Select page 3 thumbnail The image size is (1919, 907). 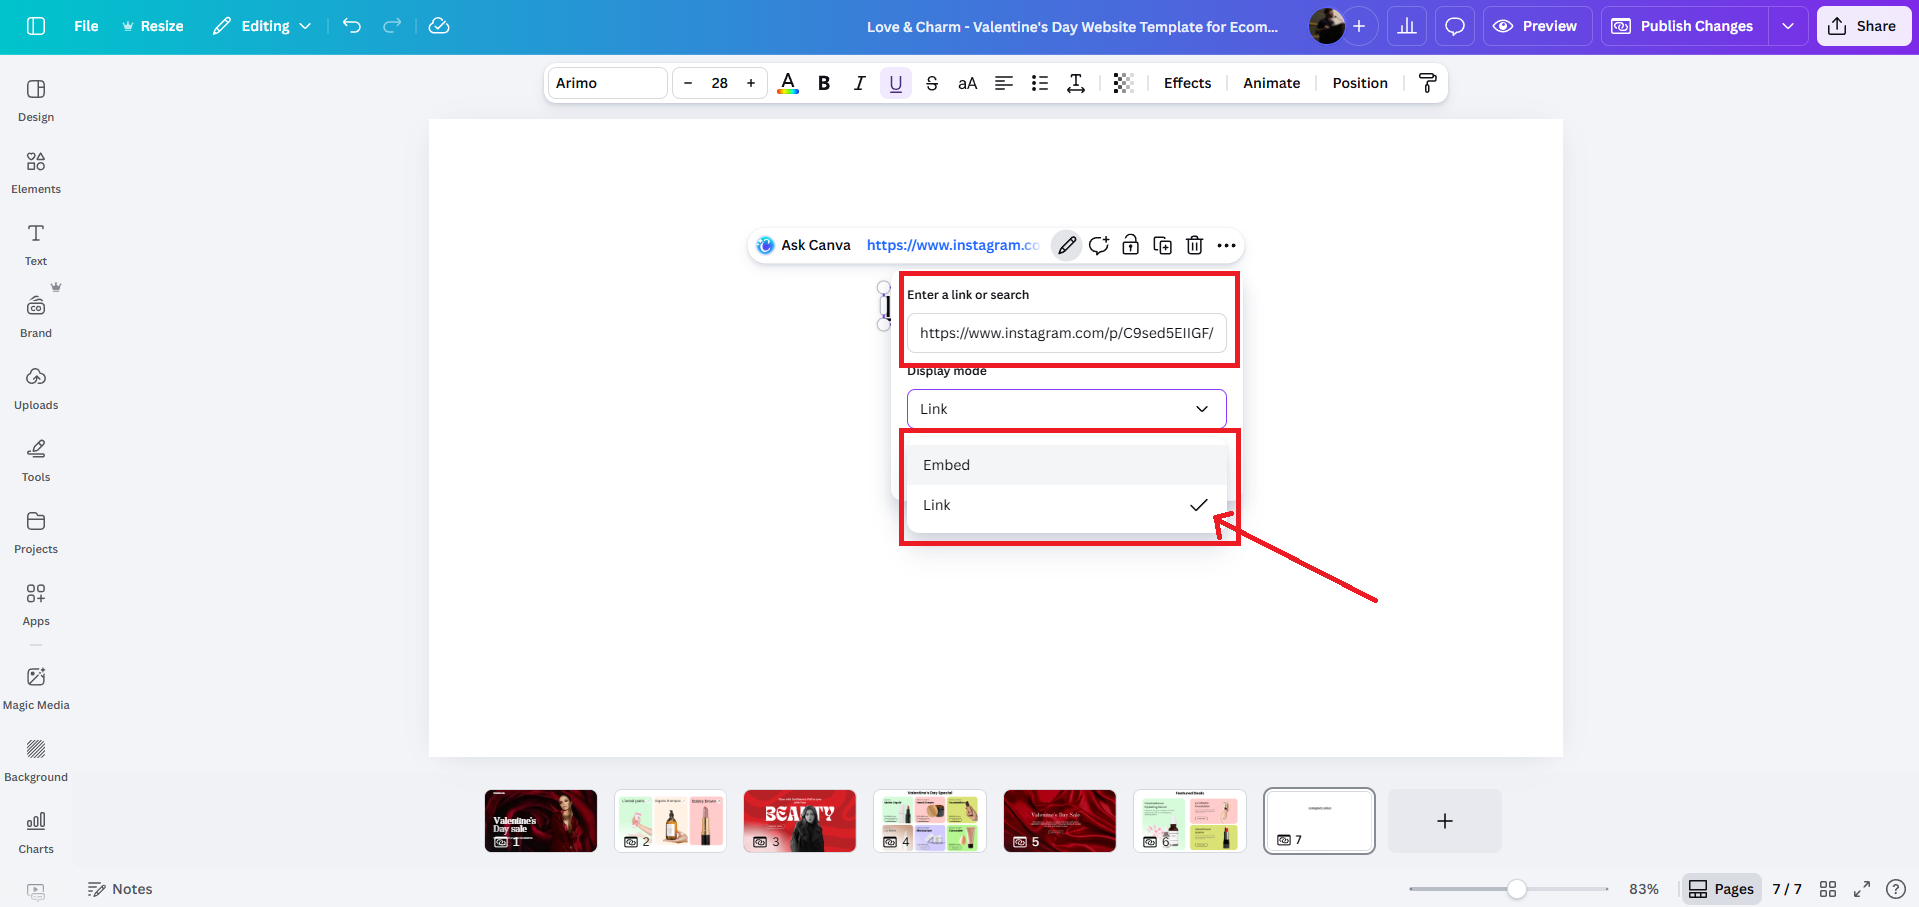pyautogui.click(x=799, y=821)
